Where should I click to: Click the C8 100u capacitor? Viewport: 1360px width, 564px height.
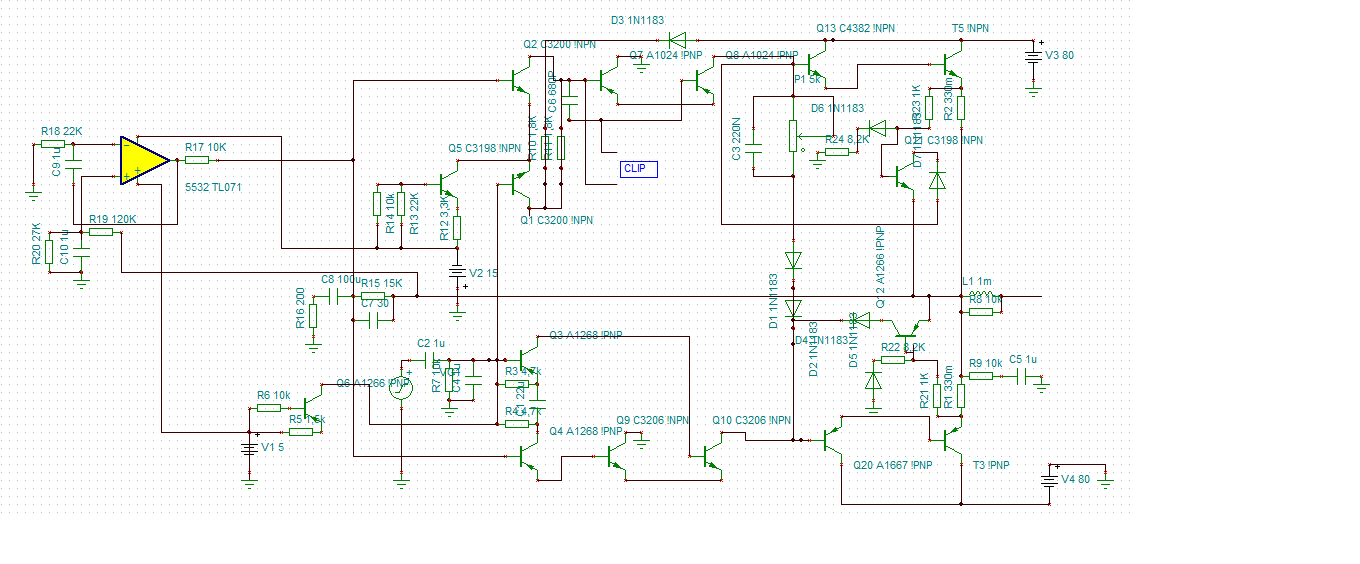[x=338, y=296]
